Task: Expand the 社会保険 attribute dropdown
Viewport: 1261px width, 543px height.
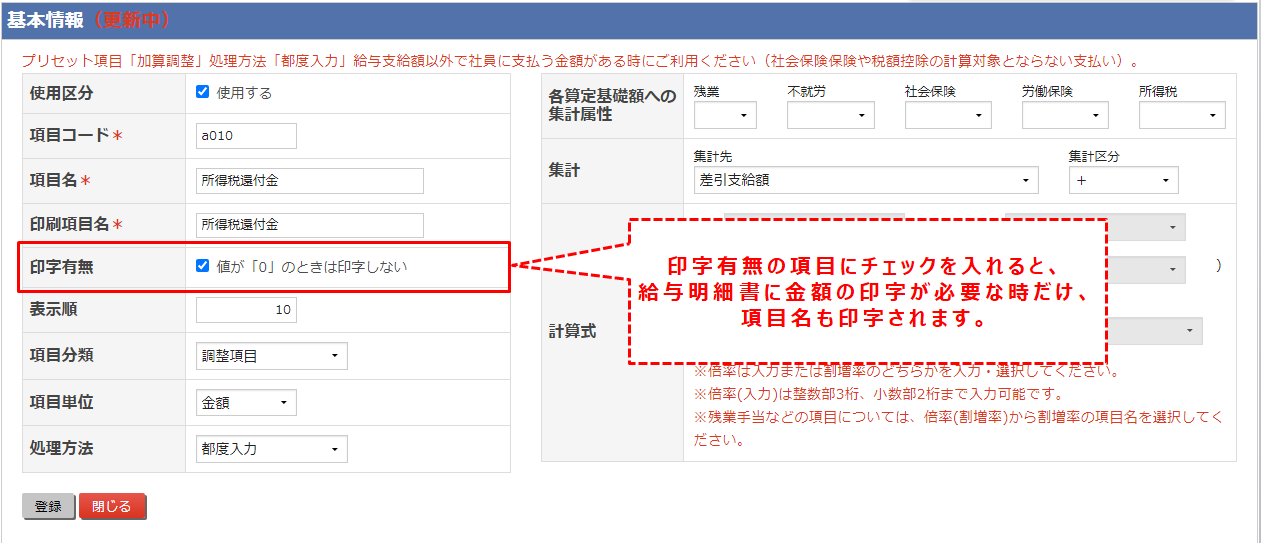Action: [948, 116]
